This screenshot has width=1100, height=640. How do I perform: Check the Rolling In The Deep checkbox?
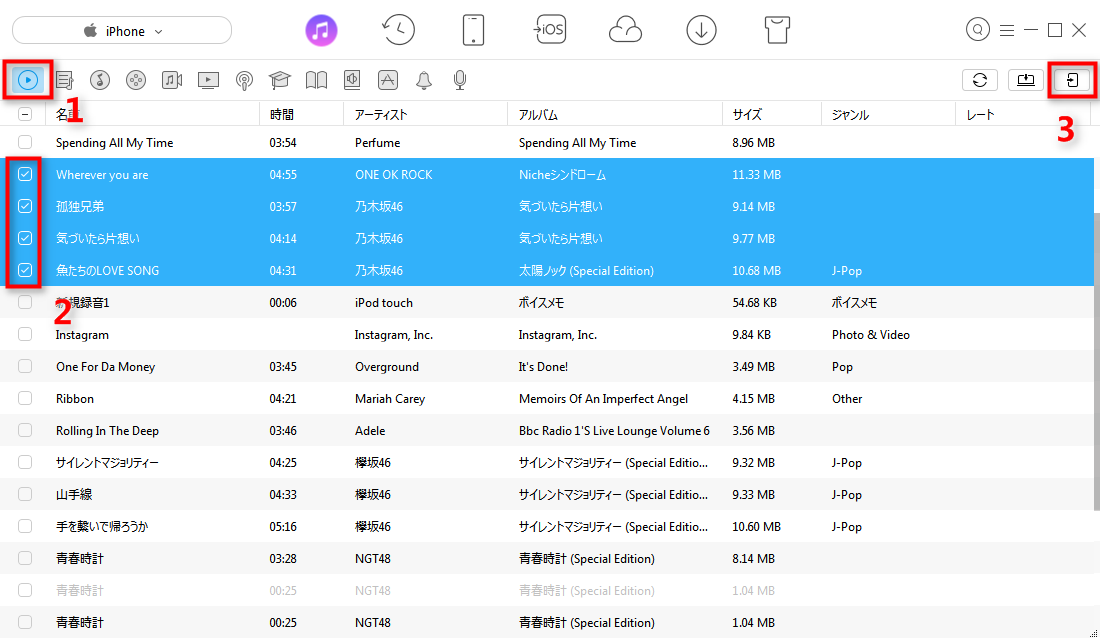[25, 430]
